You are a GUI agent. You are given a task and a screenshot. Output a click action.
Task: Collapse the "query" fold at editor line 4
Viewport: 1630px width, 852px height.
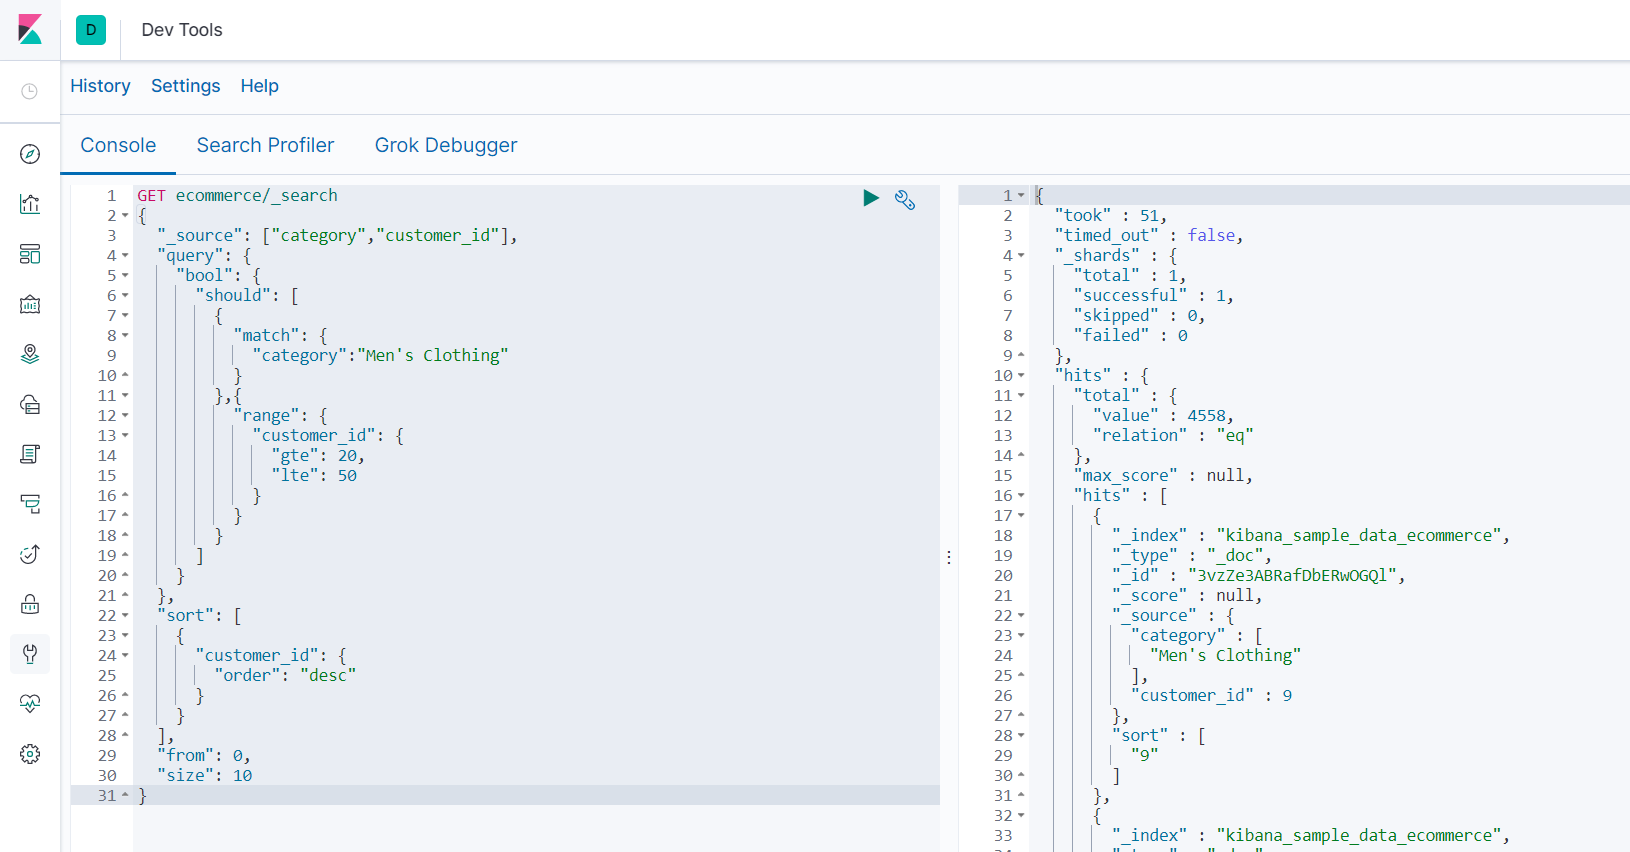(x=125, y=256)
